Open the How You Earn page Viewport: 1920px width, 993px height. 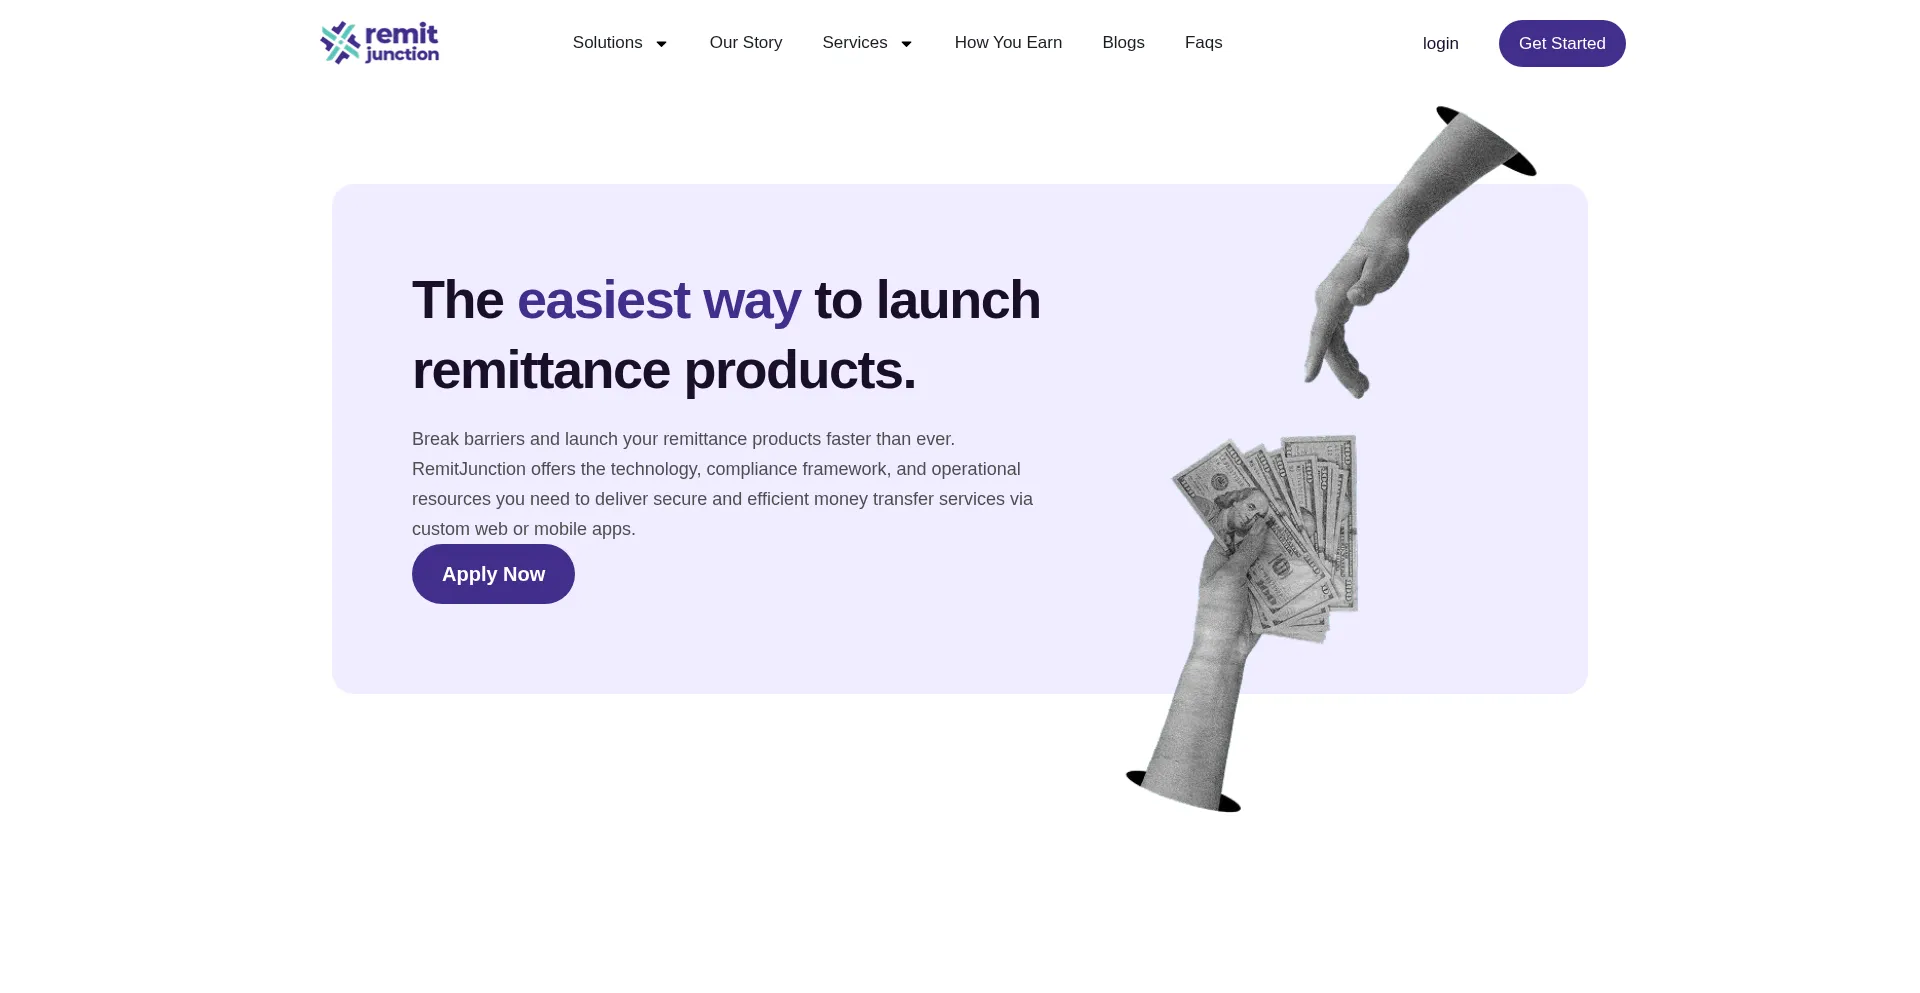coord(1008,43)
